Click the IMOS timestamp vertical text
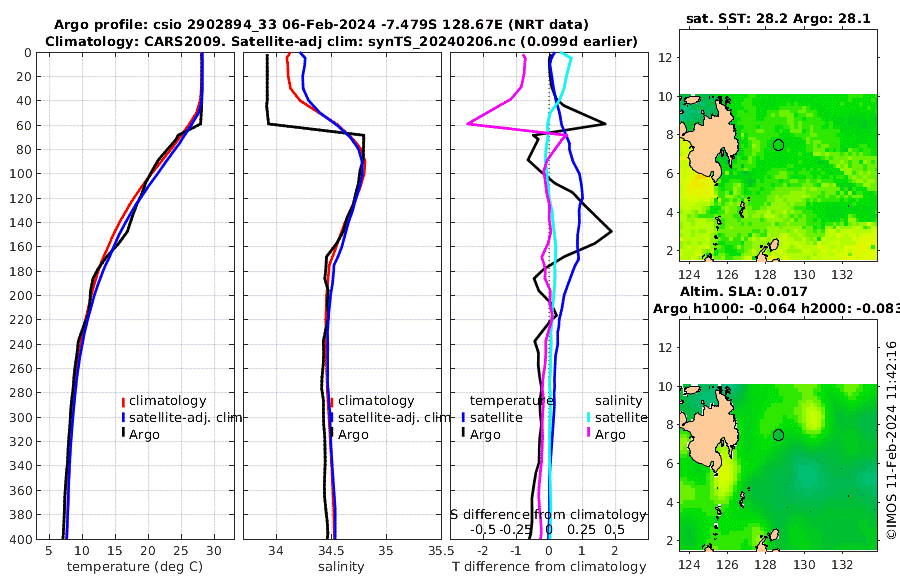Screen dimensions: 900x580 pos(891,440)
